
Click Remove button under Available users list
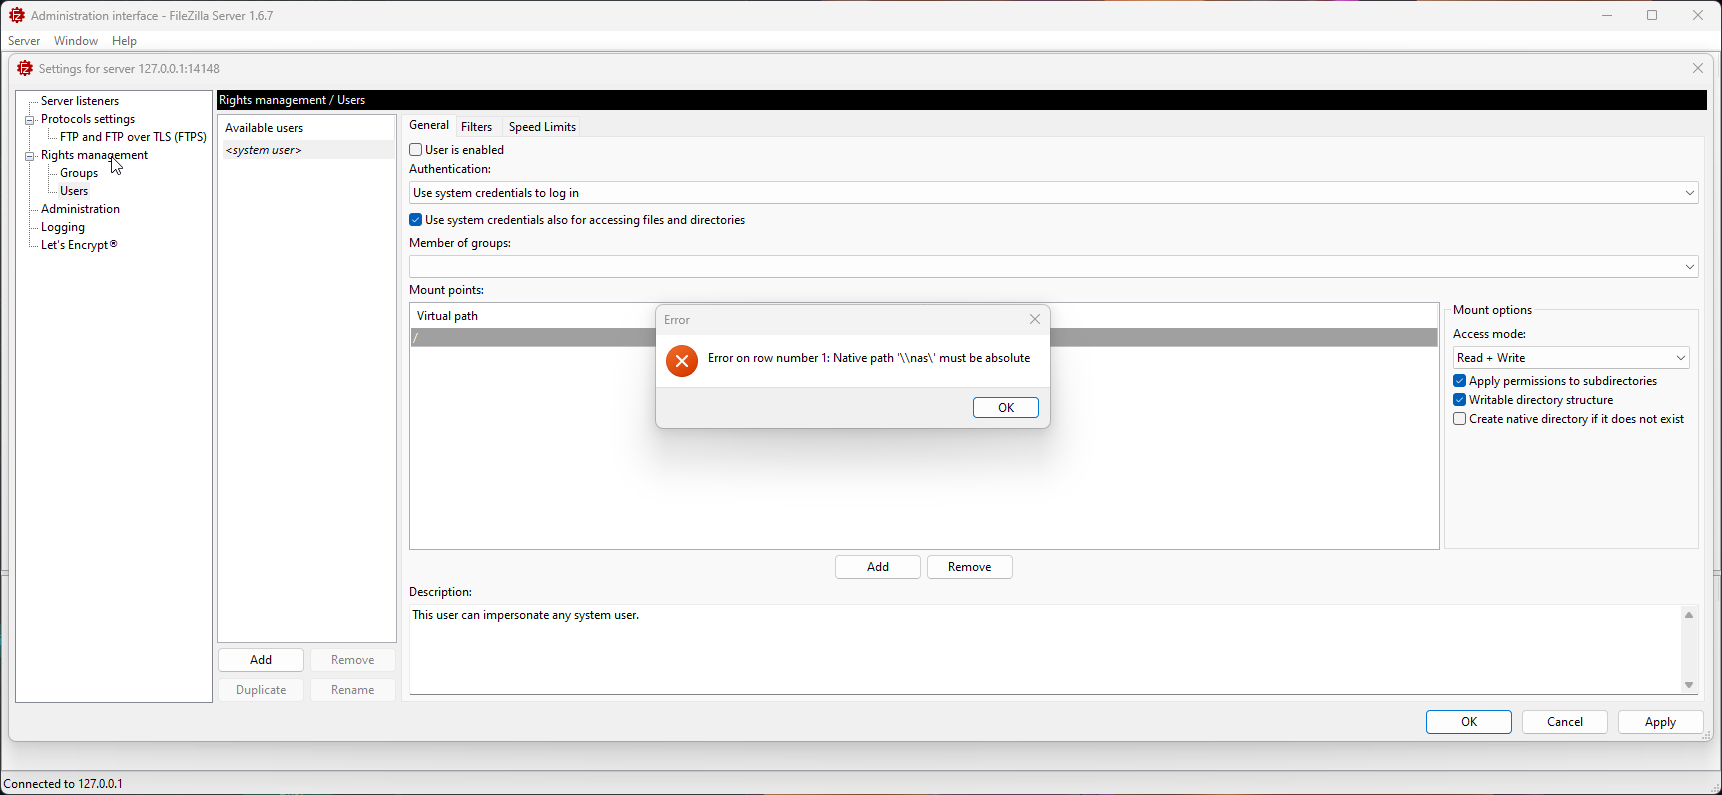[x=353, y=660]
